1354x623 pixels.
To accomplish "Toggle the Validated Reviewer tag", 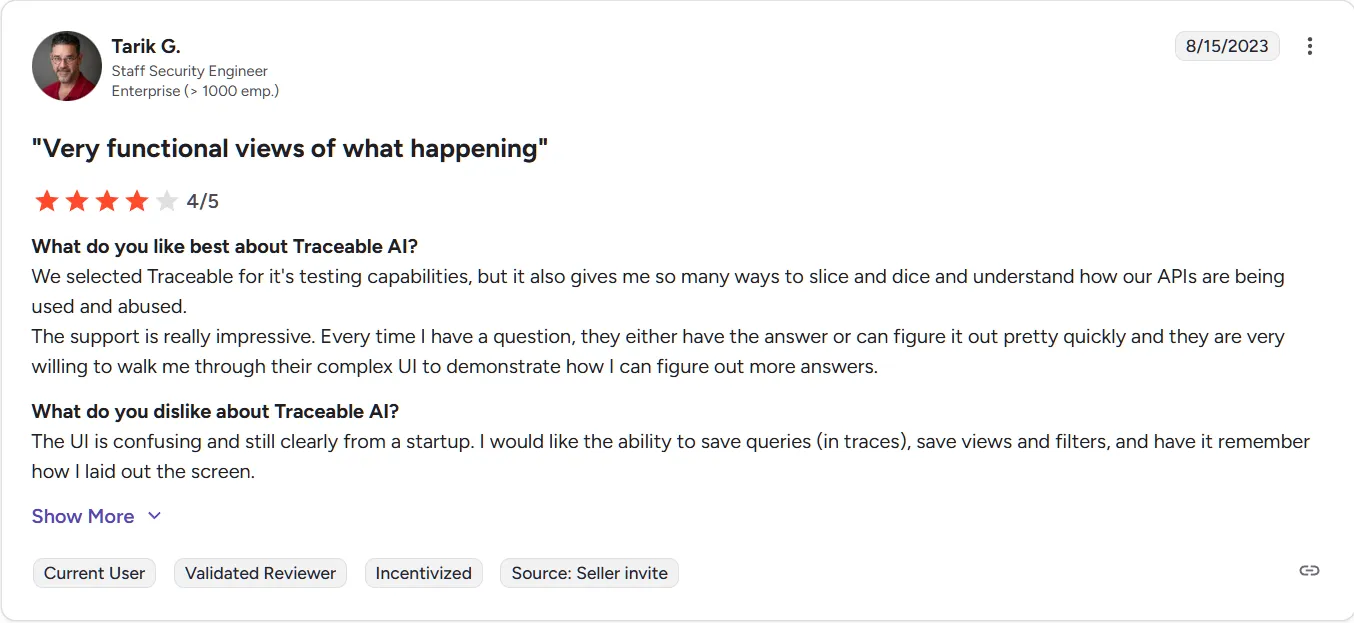I will tap(260, 573).
